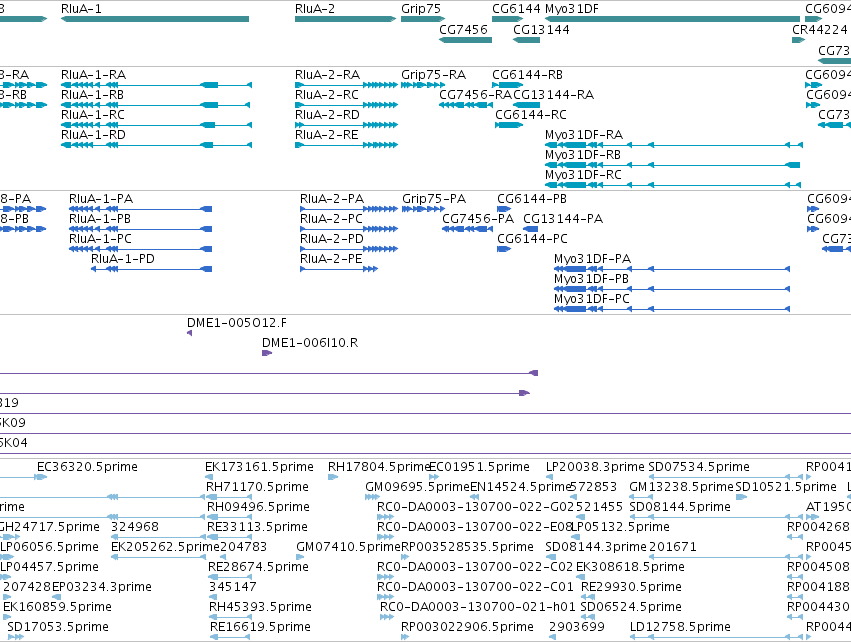Open EST label SD08144.3prime
This screenshot has width=851, height=642.
tap(596, 547)
